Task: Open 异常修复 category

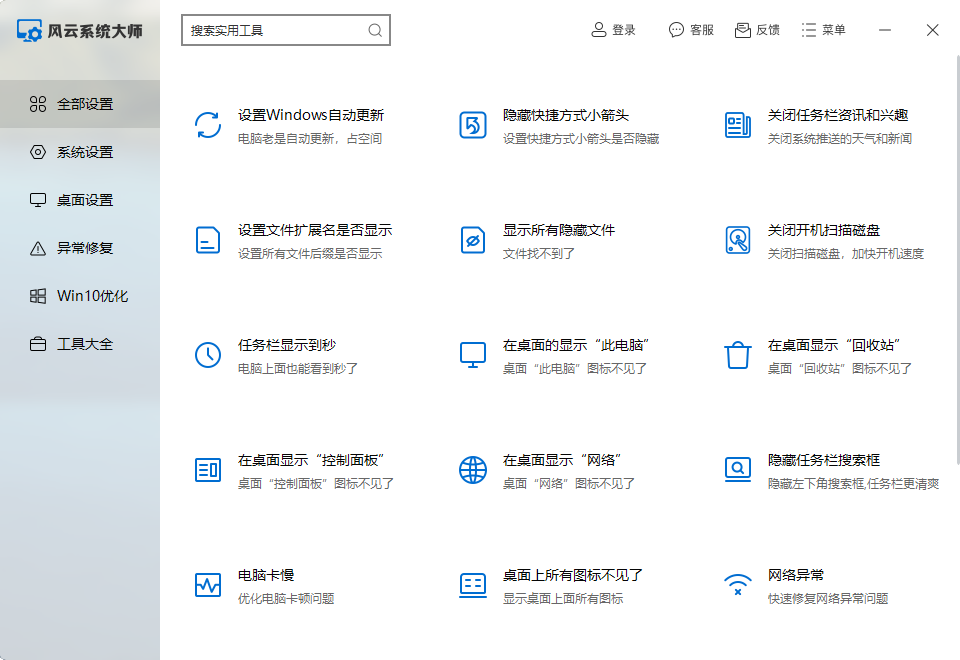Action: click(80, 248)
